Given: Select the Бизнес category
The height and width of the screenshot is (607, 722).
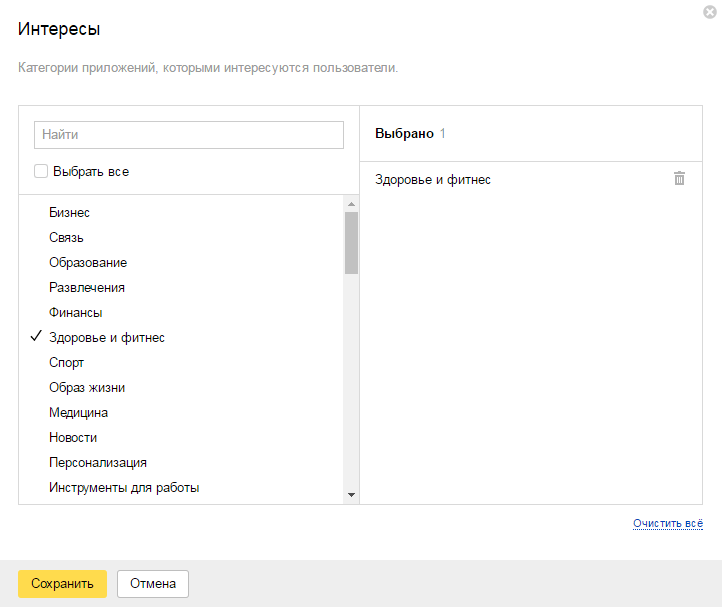Looking at the screenshot, I should (69, 213).
